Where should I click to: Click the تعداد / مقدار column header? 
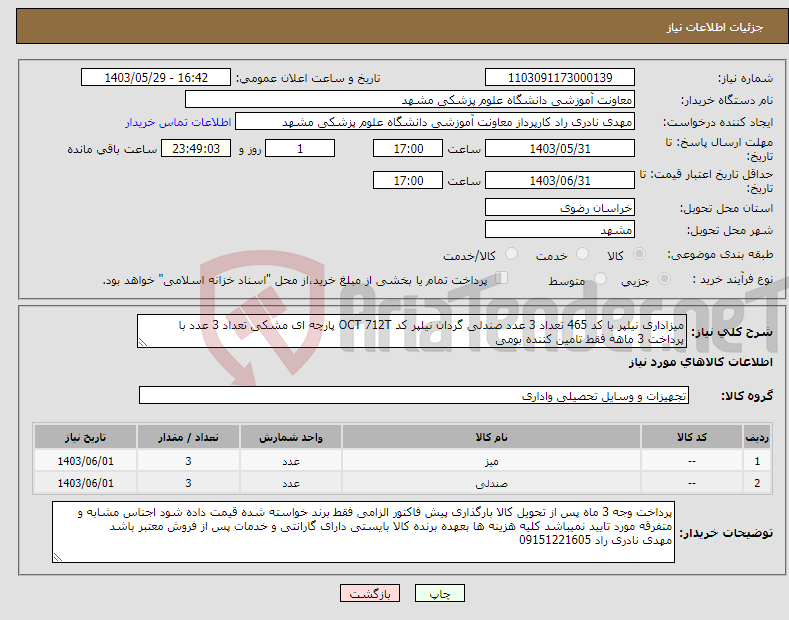[188, 437]
